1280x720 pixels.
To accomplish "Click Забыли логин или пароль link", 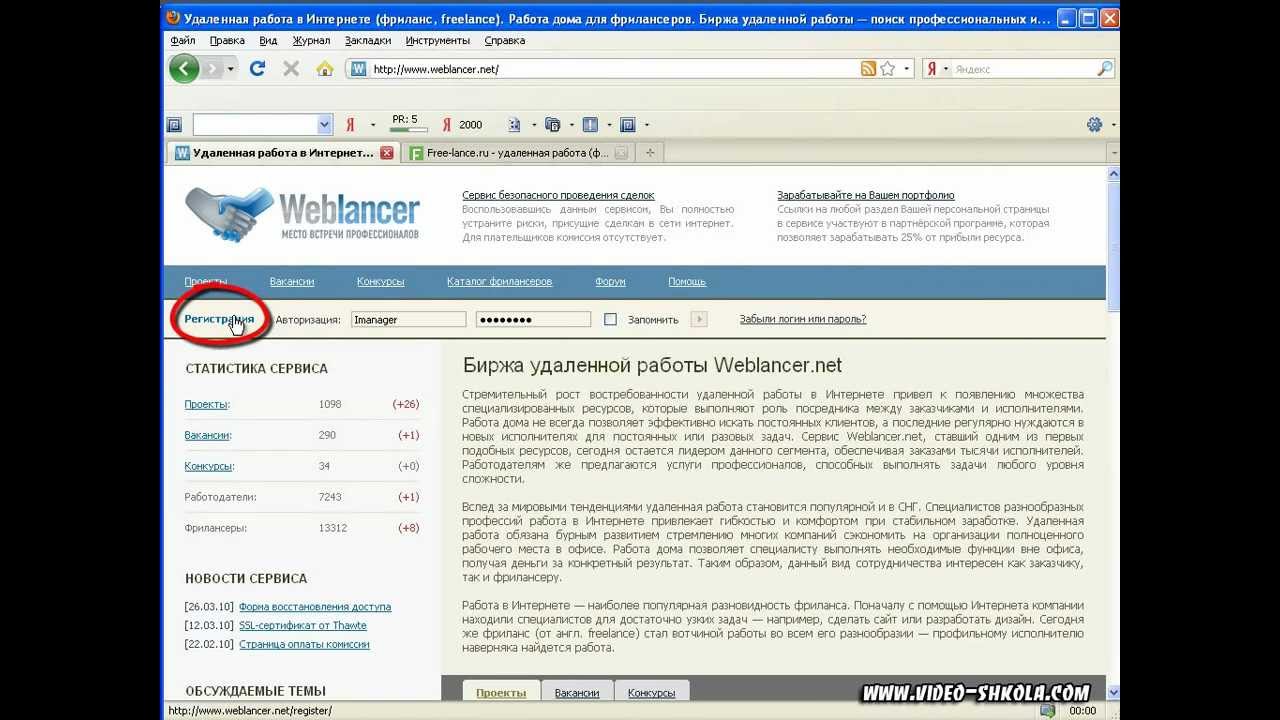I will (x=803, y=319).
